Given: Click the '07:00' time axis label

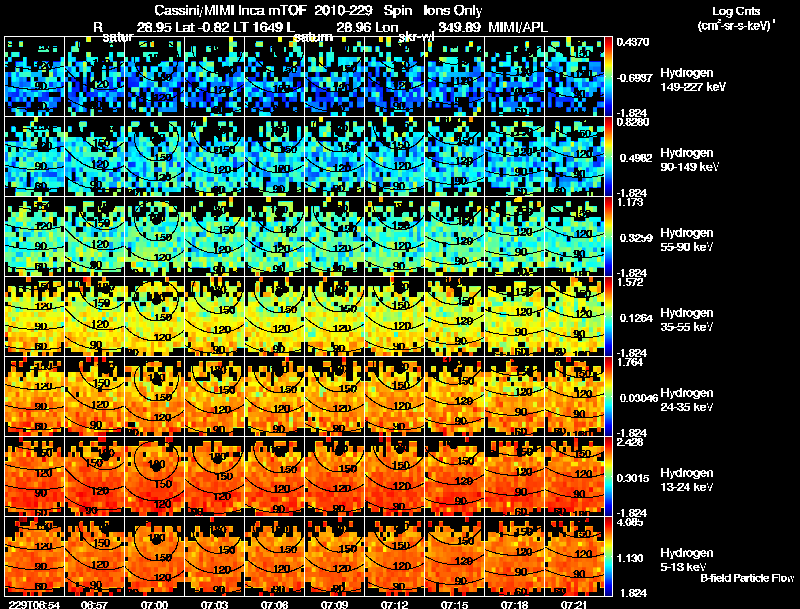Looking at the screenshot, I should pyautogui.click(x=154, y=604).
